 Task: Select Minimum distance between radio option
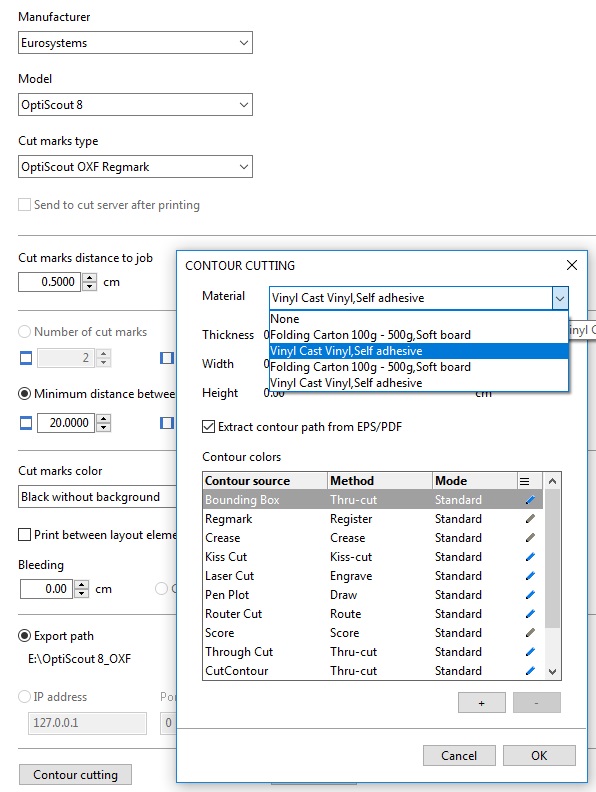click(x=24, y=393)
